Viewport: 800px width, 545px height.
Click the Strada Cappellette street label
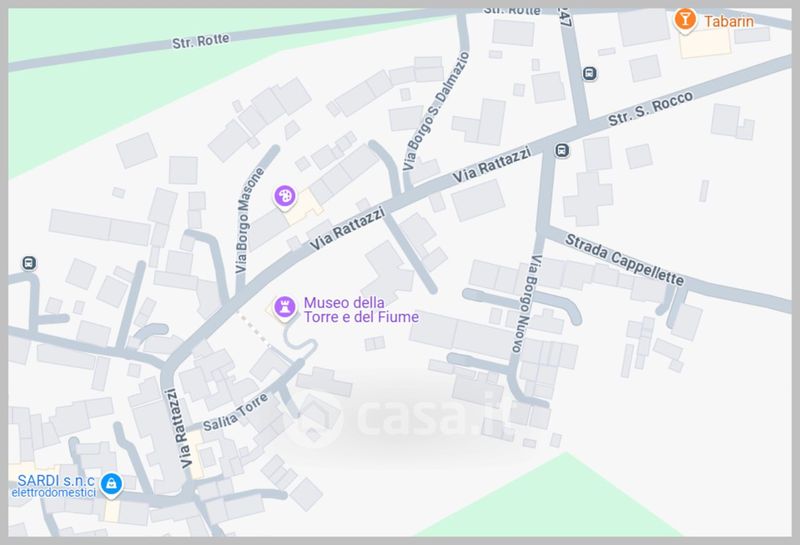pos(624,260)
